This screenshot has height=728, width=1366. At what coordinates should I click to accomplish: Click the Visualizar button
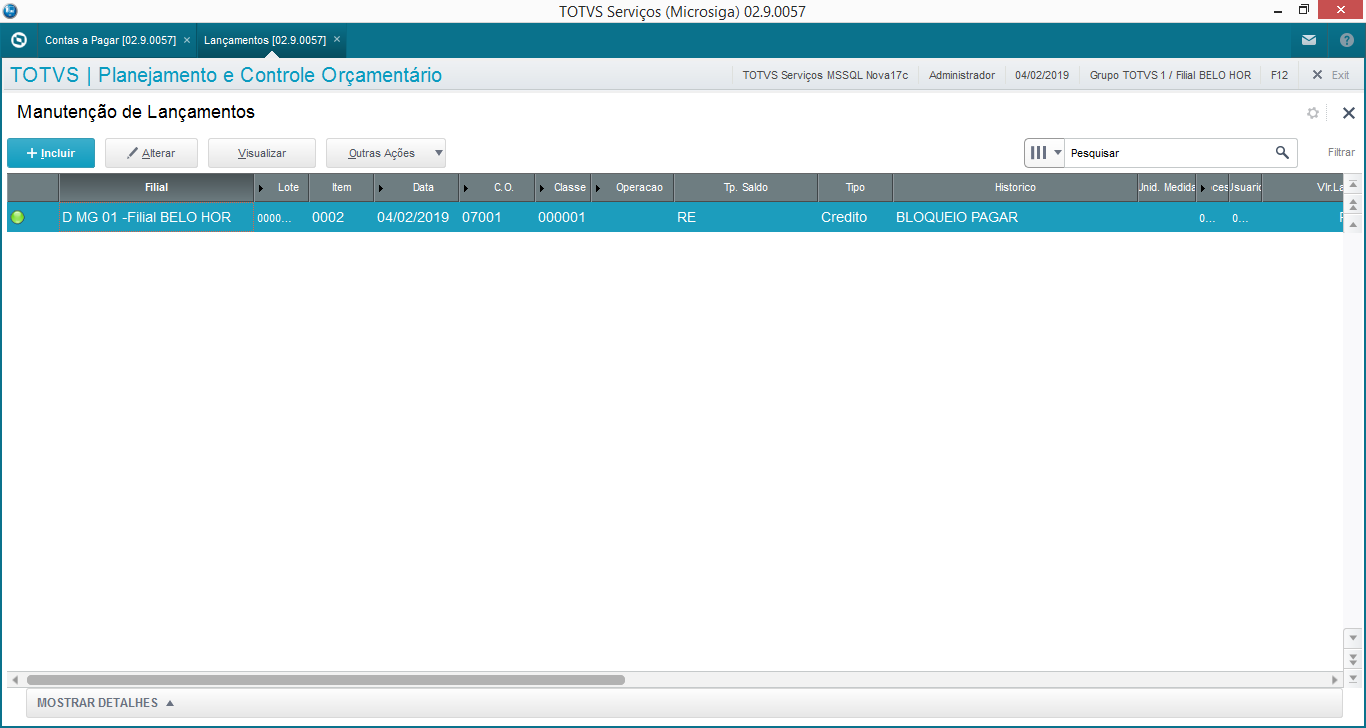(x=262, y=153)
